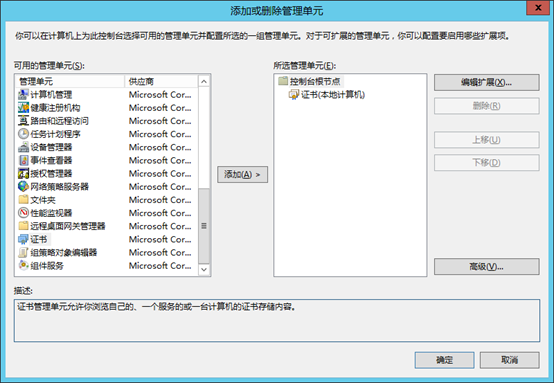This screenshot has height=383, width=554.
Task: Select 证书(本地计算机) tree node
Action: [x=333, y=95]
